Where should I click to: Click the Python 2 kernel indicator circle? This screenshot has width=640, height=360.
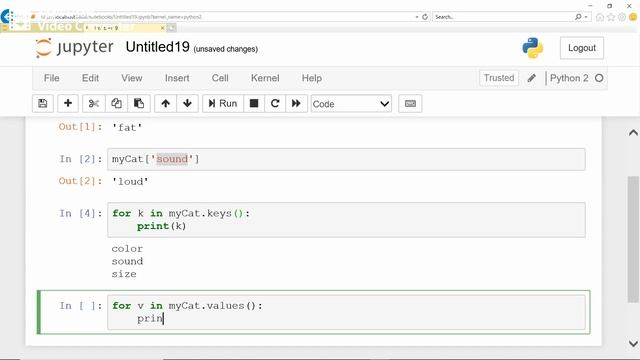pyautogui.click(x=599, y=78)
